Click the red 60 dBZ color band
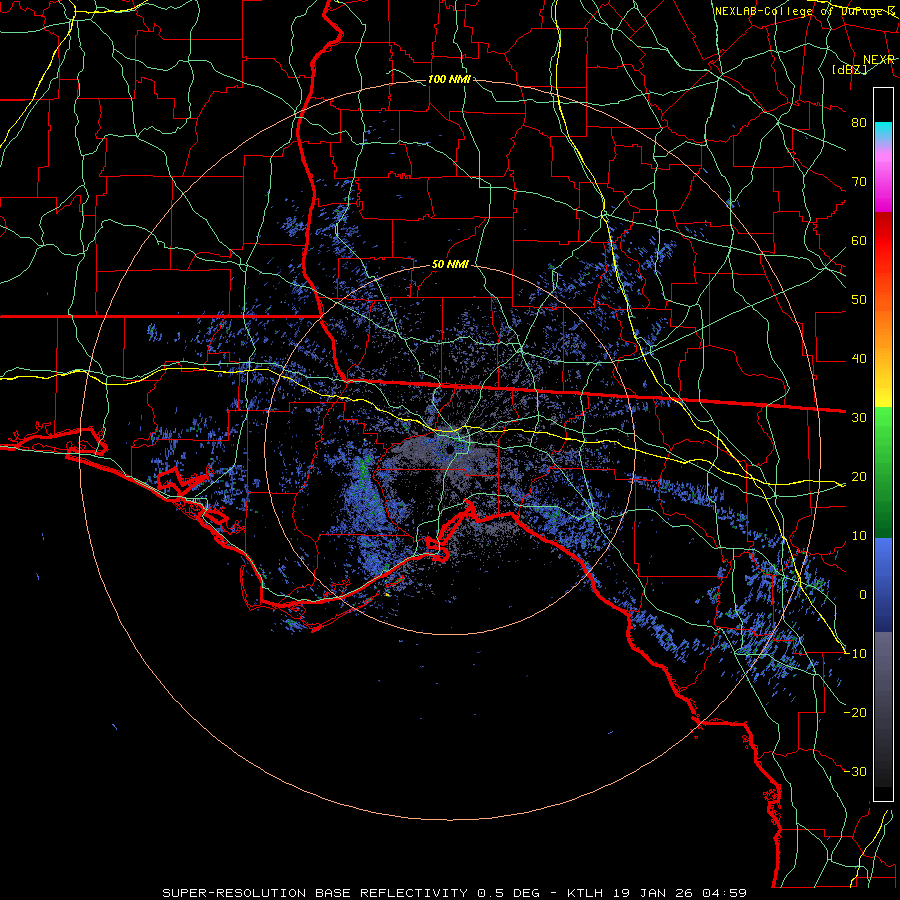900x900 pixels. click(x=883, y=241)
